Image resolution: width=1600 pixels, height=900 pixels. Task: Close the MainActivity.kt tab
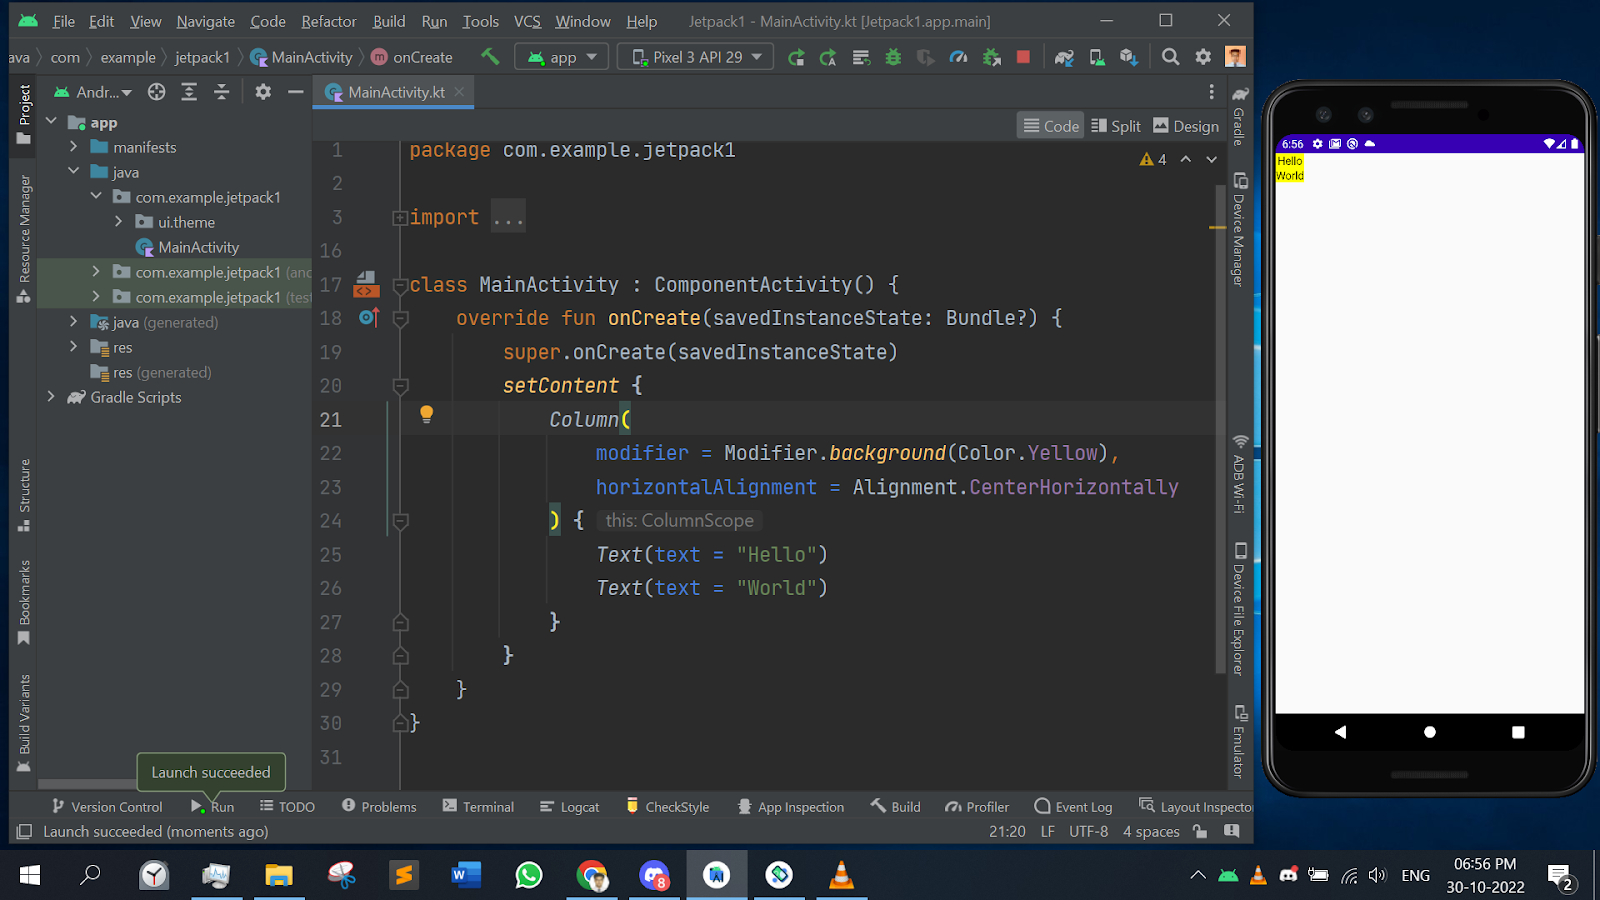click(x=459, y=92)
